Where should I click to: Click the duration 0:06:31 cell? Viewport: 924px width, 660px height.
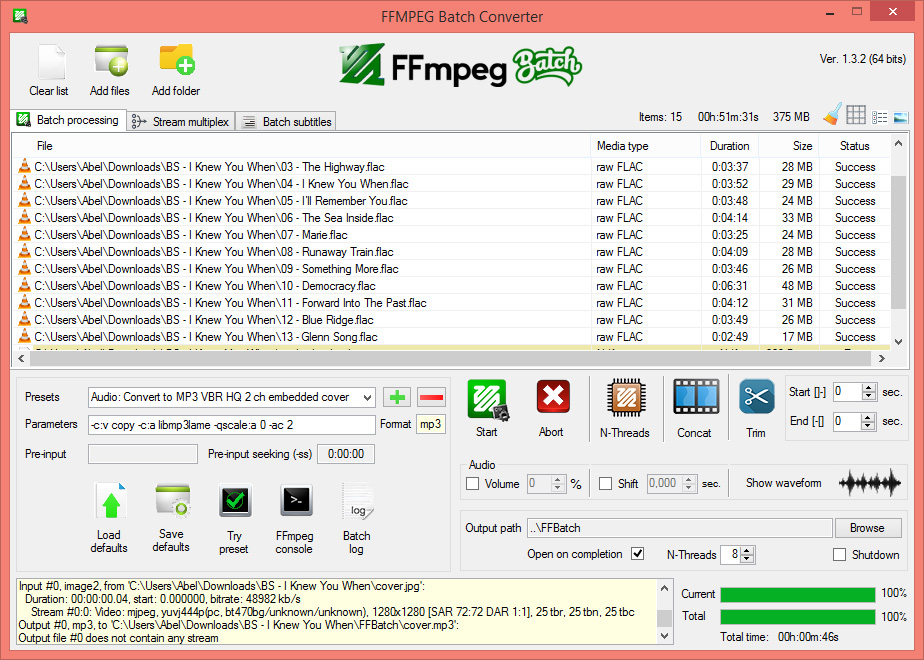coord(730,286)
